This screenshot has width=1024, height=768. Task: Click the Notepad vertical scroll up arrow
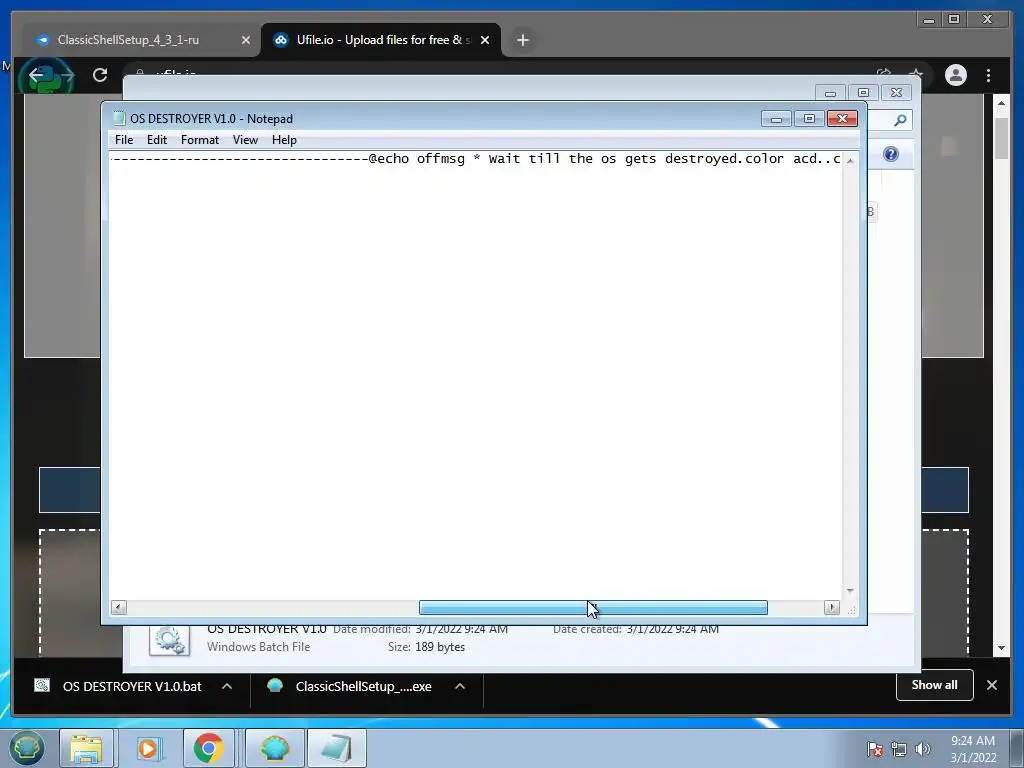850,161
